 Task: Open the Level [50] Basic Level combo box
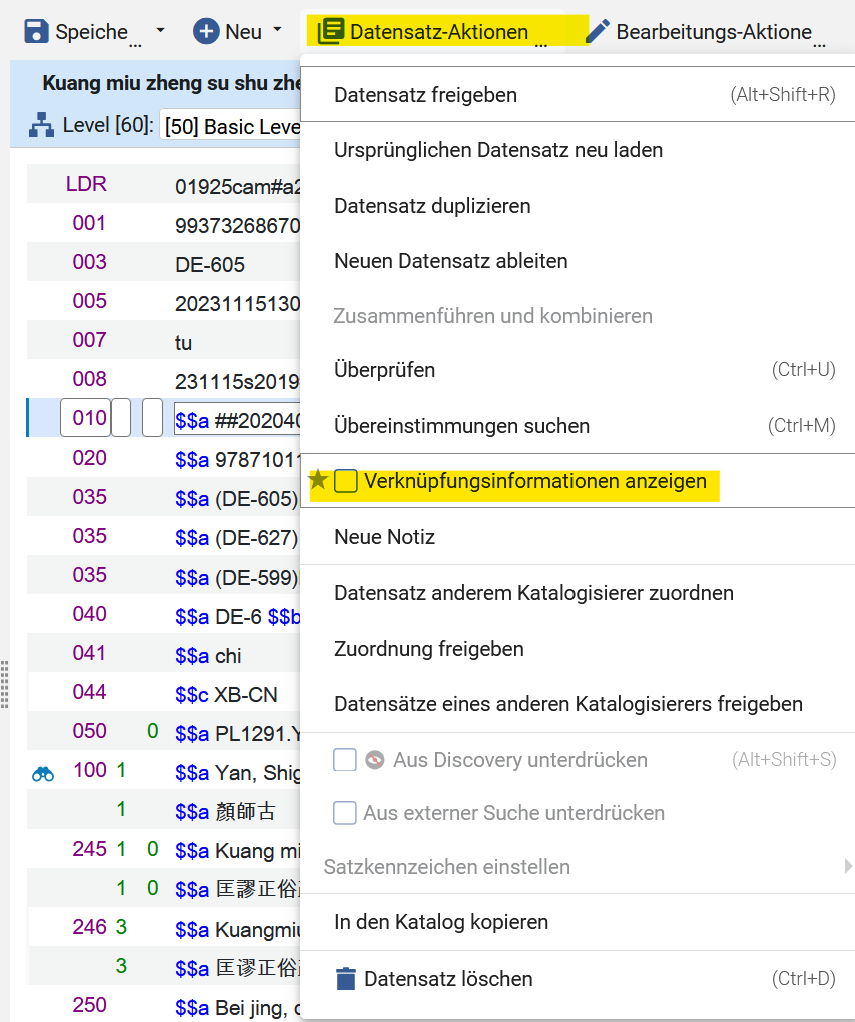tap(232, 127)
